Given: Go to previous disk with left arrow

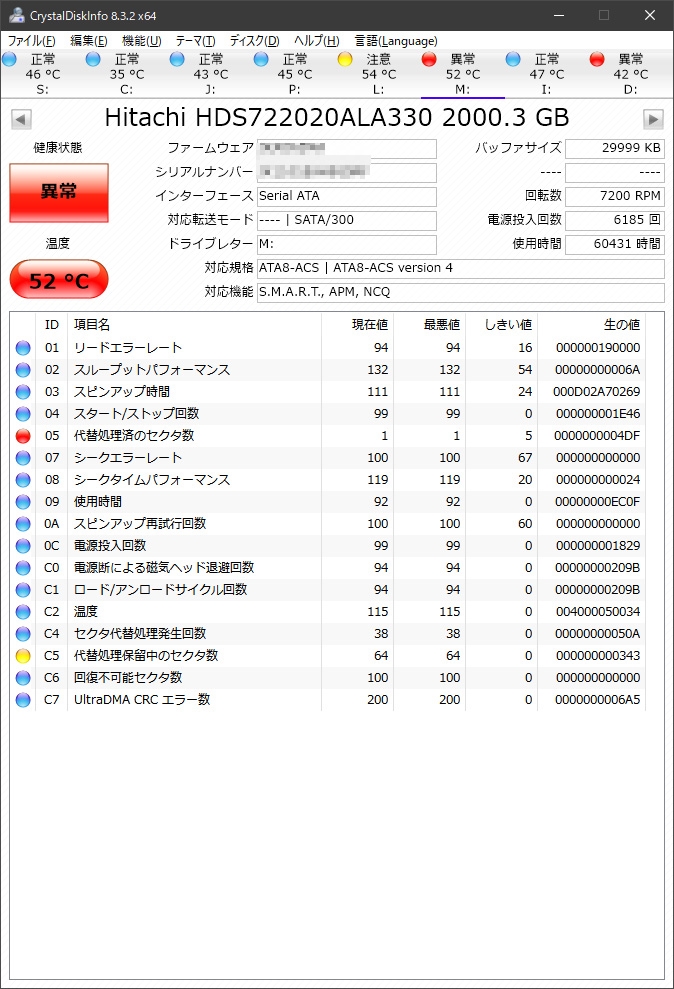Looking at the screenshot, I should (21, 119).
